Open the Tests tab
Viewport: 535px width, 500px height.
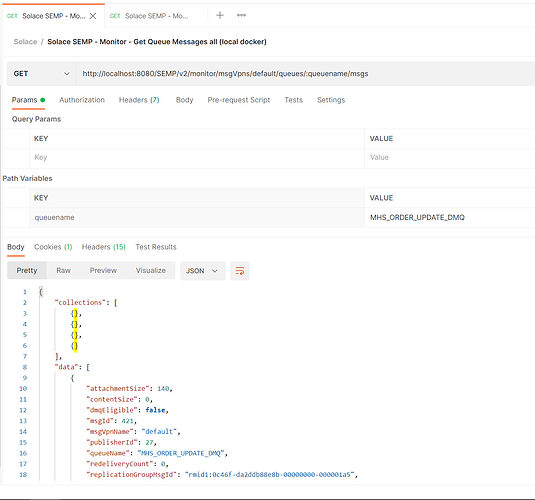(293, 100)
